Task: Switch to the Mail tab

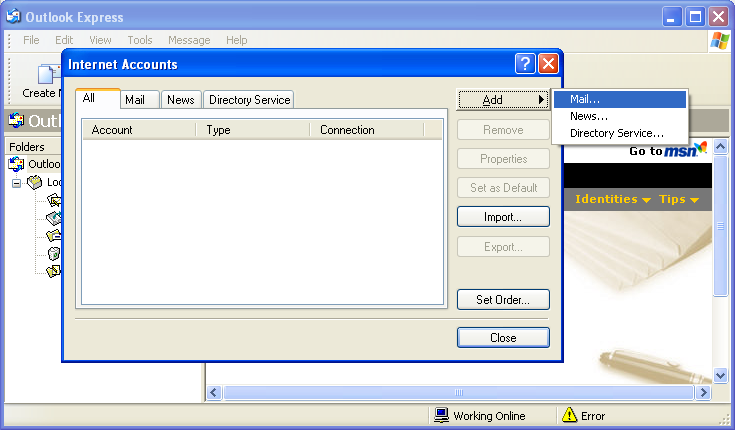Action: click(x=140, y=100)
